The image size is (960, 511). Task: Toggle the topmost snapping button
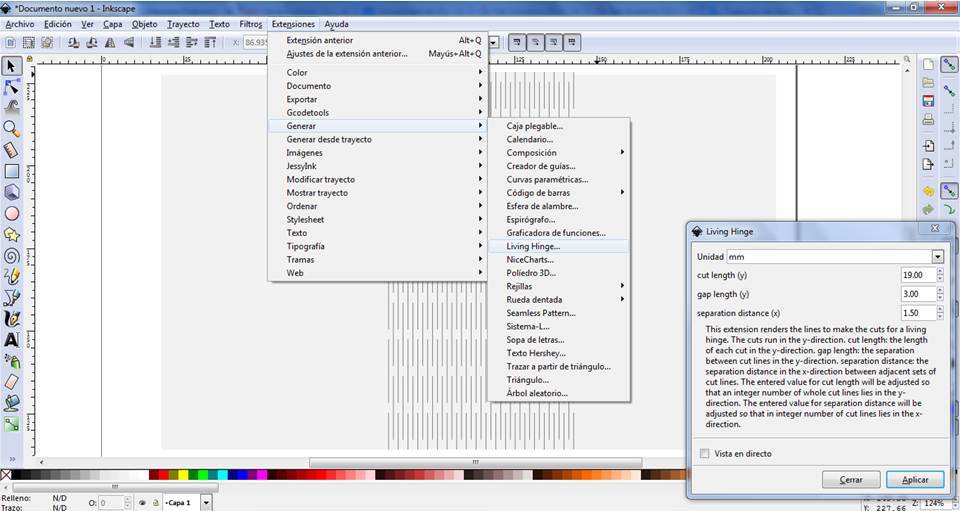point(949,65)
